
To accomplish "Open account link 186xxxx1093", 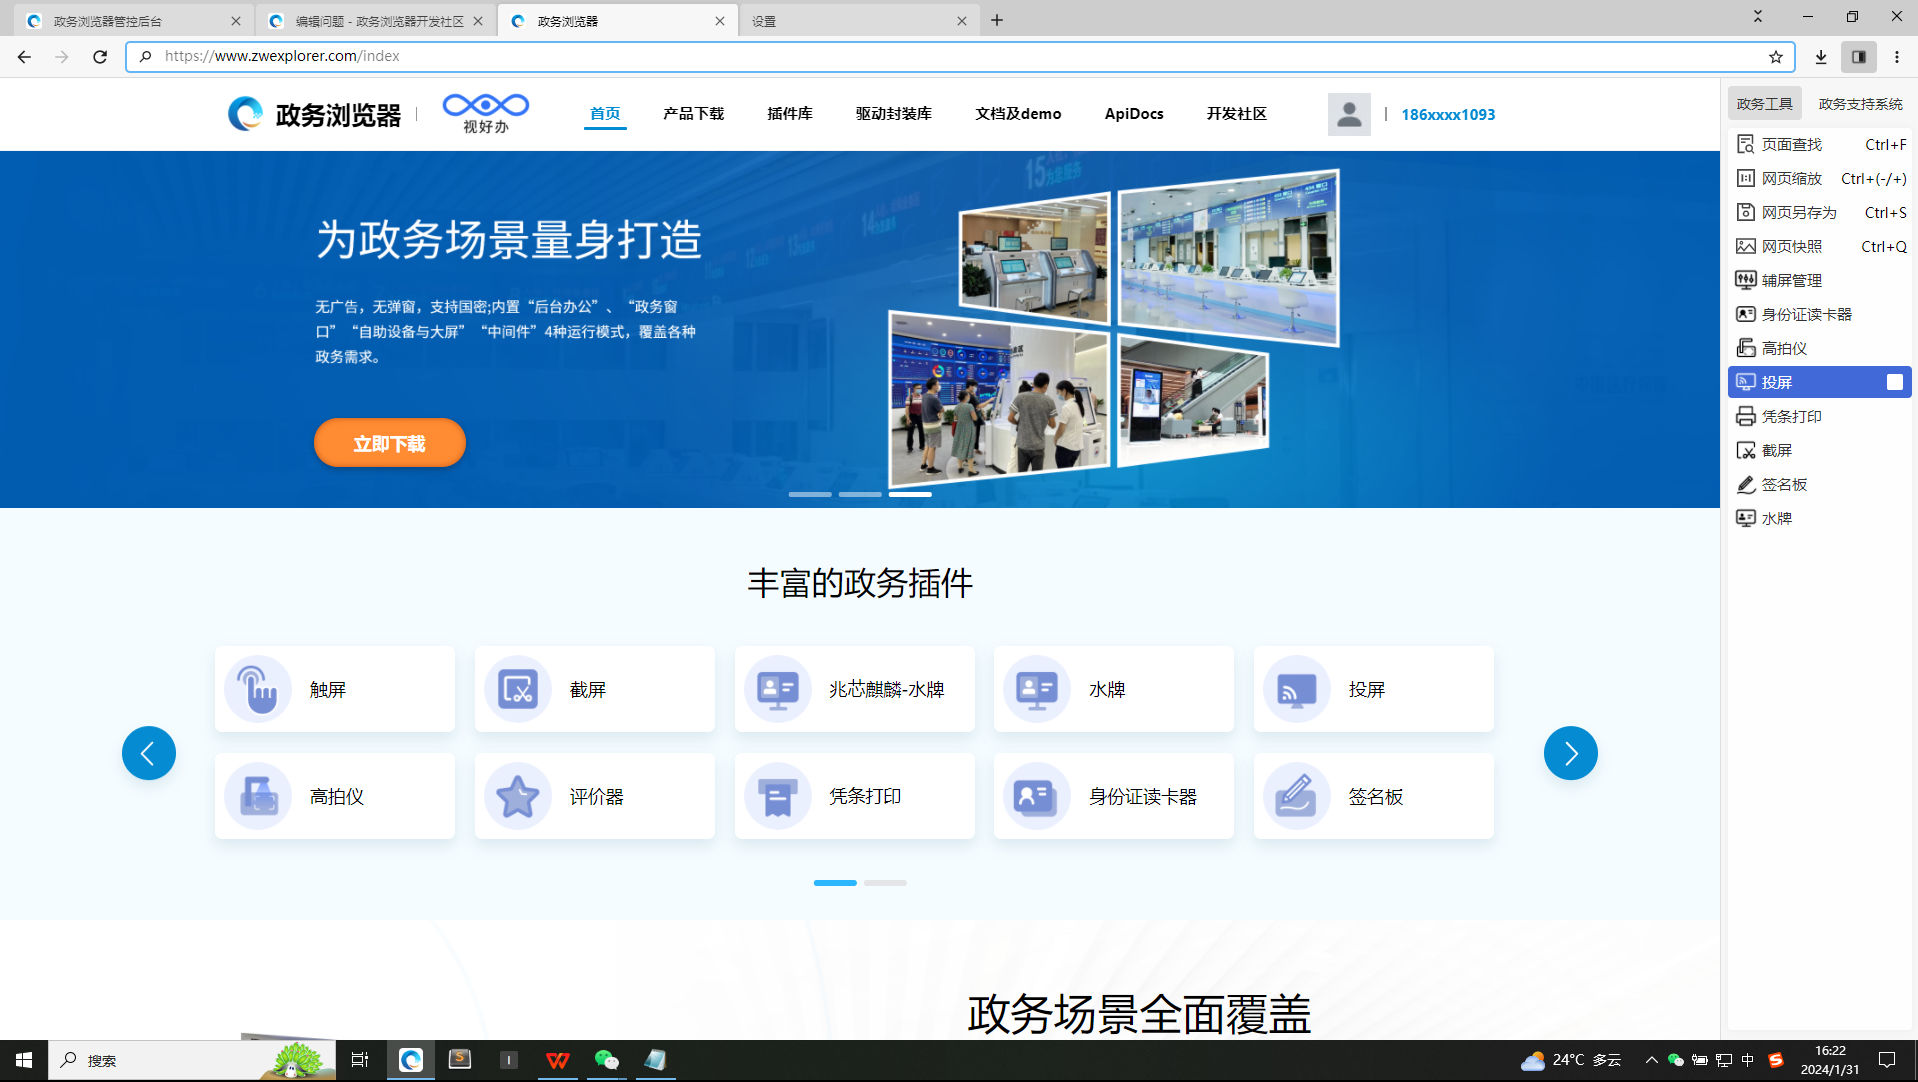I will tap(1448, 114).
